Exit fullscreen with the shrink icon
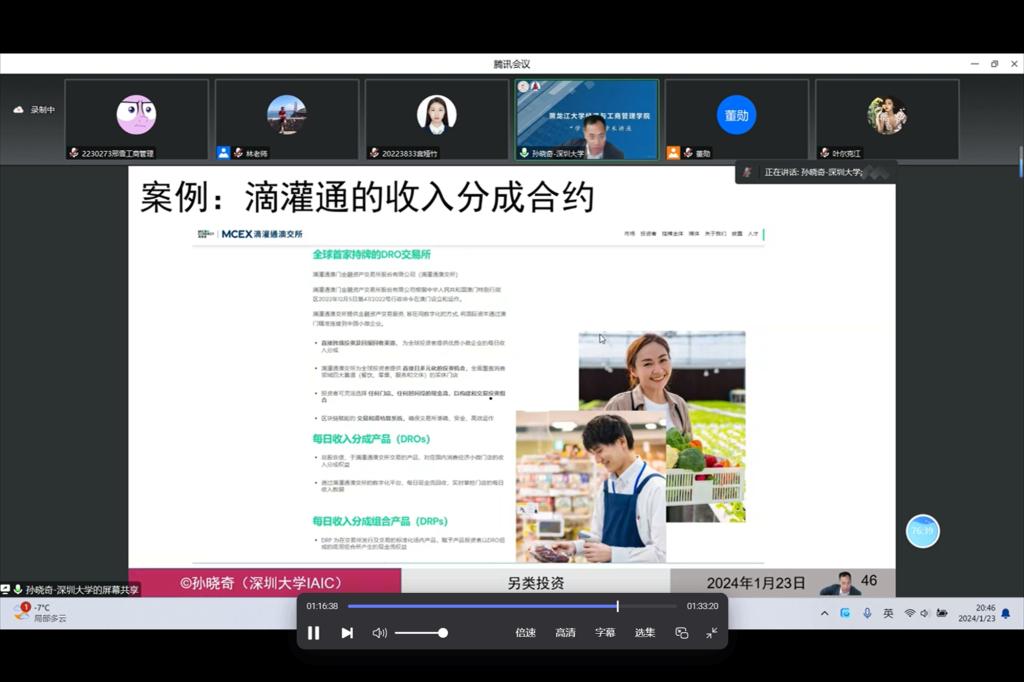Screen dimensions: 1024x682 712,632
